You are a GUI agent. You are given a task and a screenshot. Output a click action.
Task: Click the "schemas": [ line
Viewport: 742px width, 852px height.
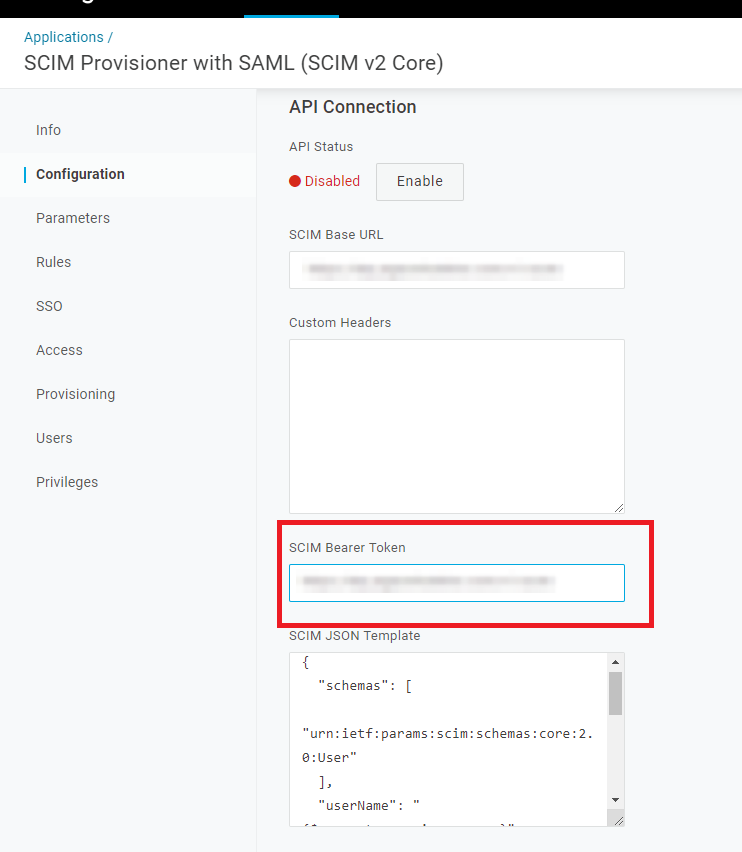[364, 686]
